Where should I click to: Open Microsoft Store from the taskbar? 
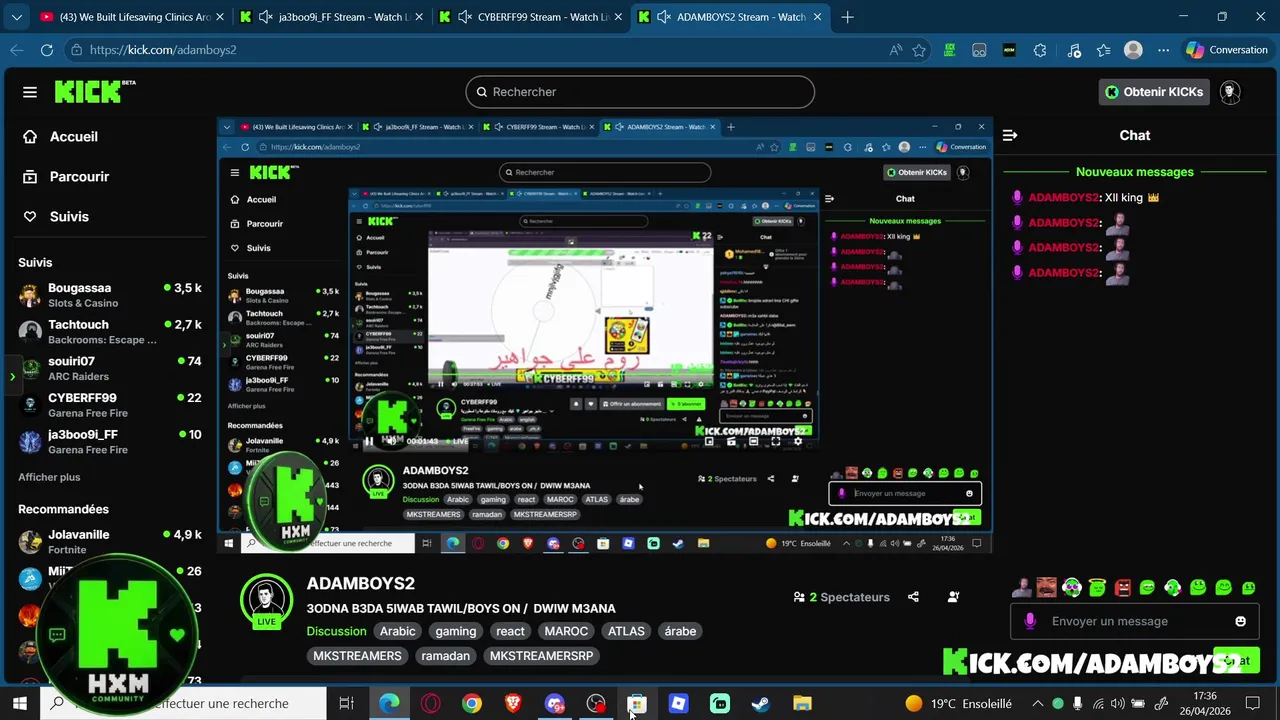pos(637,704)
